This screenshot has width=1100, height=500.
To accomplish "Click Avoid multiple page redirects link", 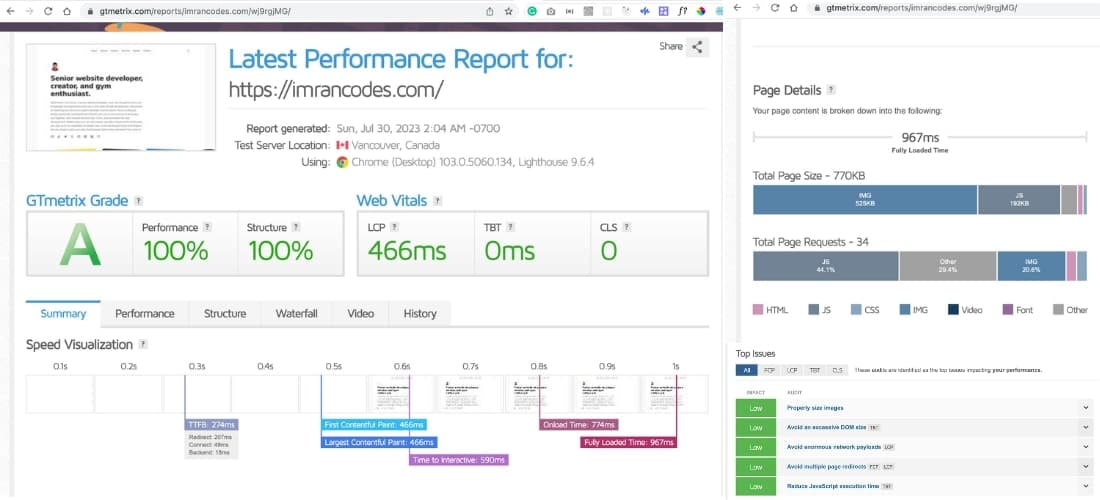I will point(826,466).
